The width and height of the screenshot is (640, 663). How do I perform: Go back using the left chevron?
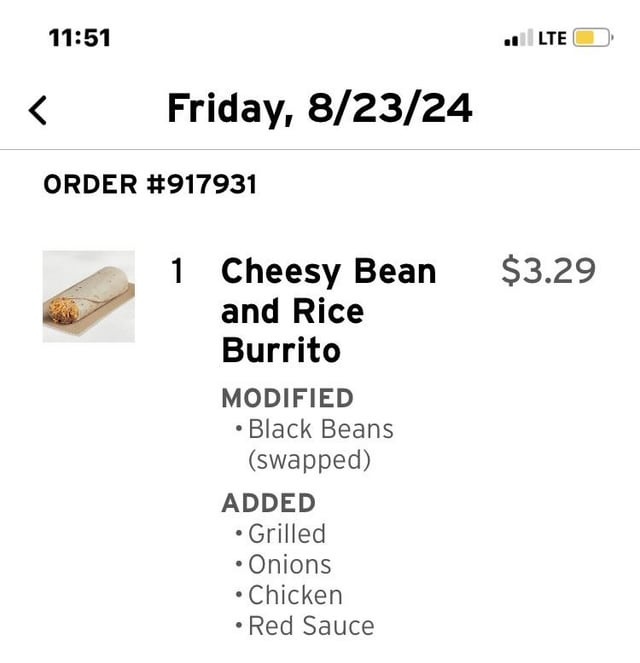pos(38,109)
